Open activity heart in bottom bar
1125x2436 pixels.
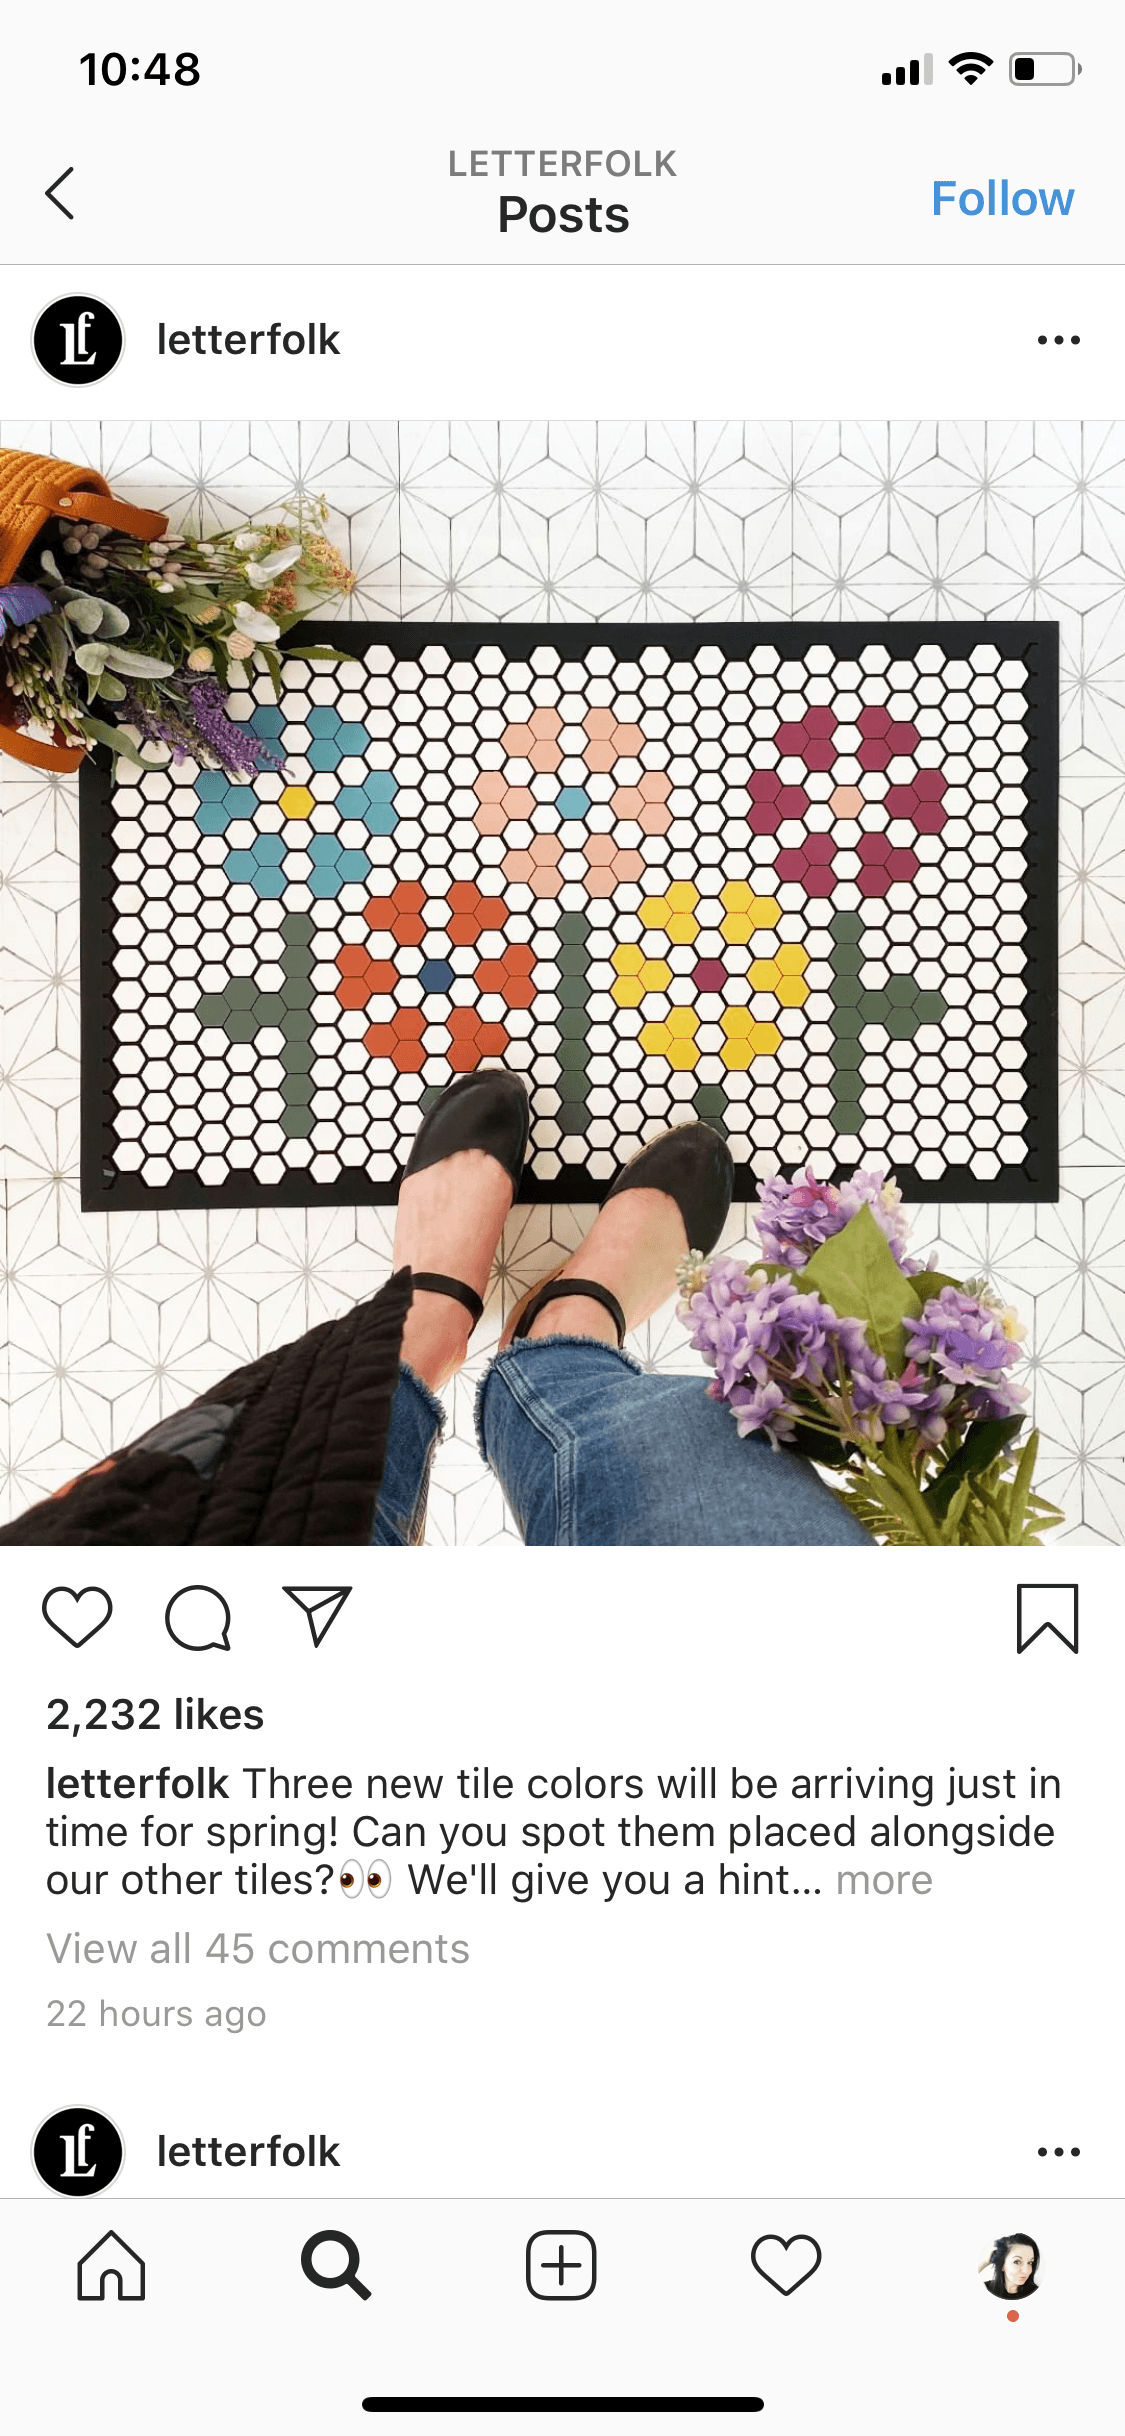point(786,2265)
